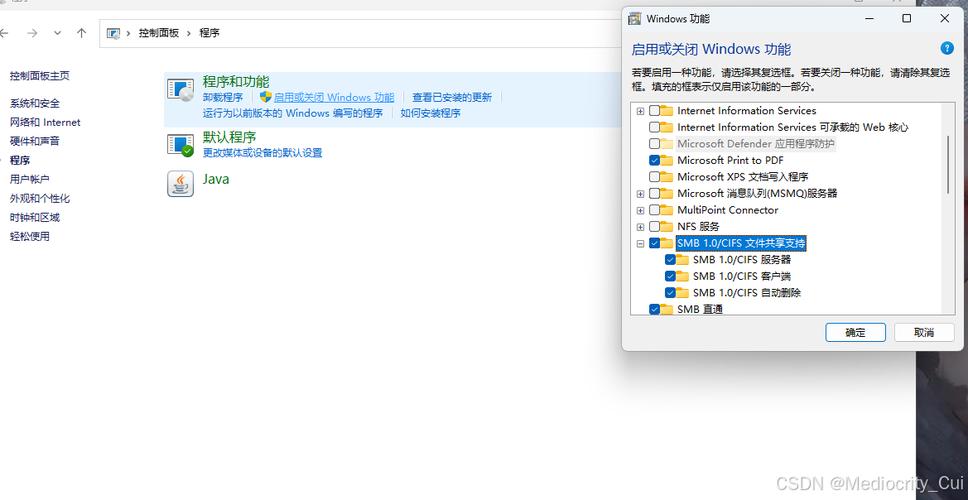Click the NFS 服务 folder icon

(x=666, y=227)
